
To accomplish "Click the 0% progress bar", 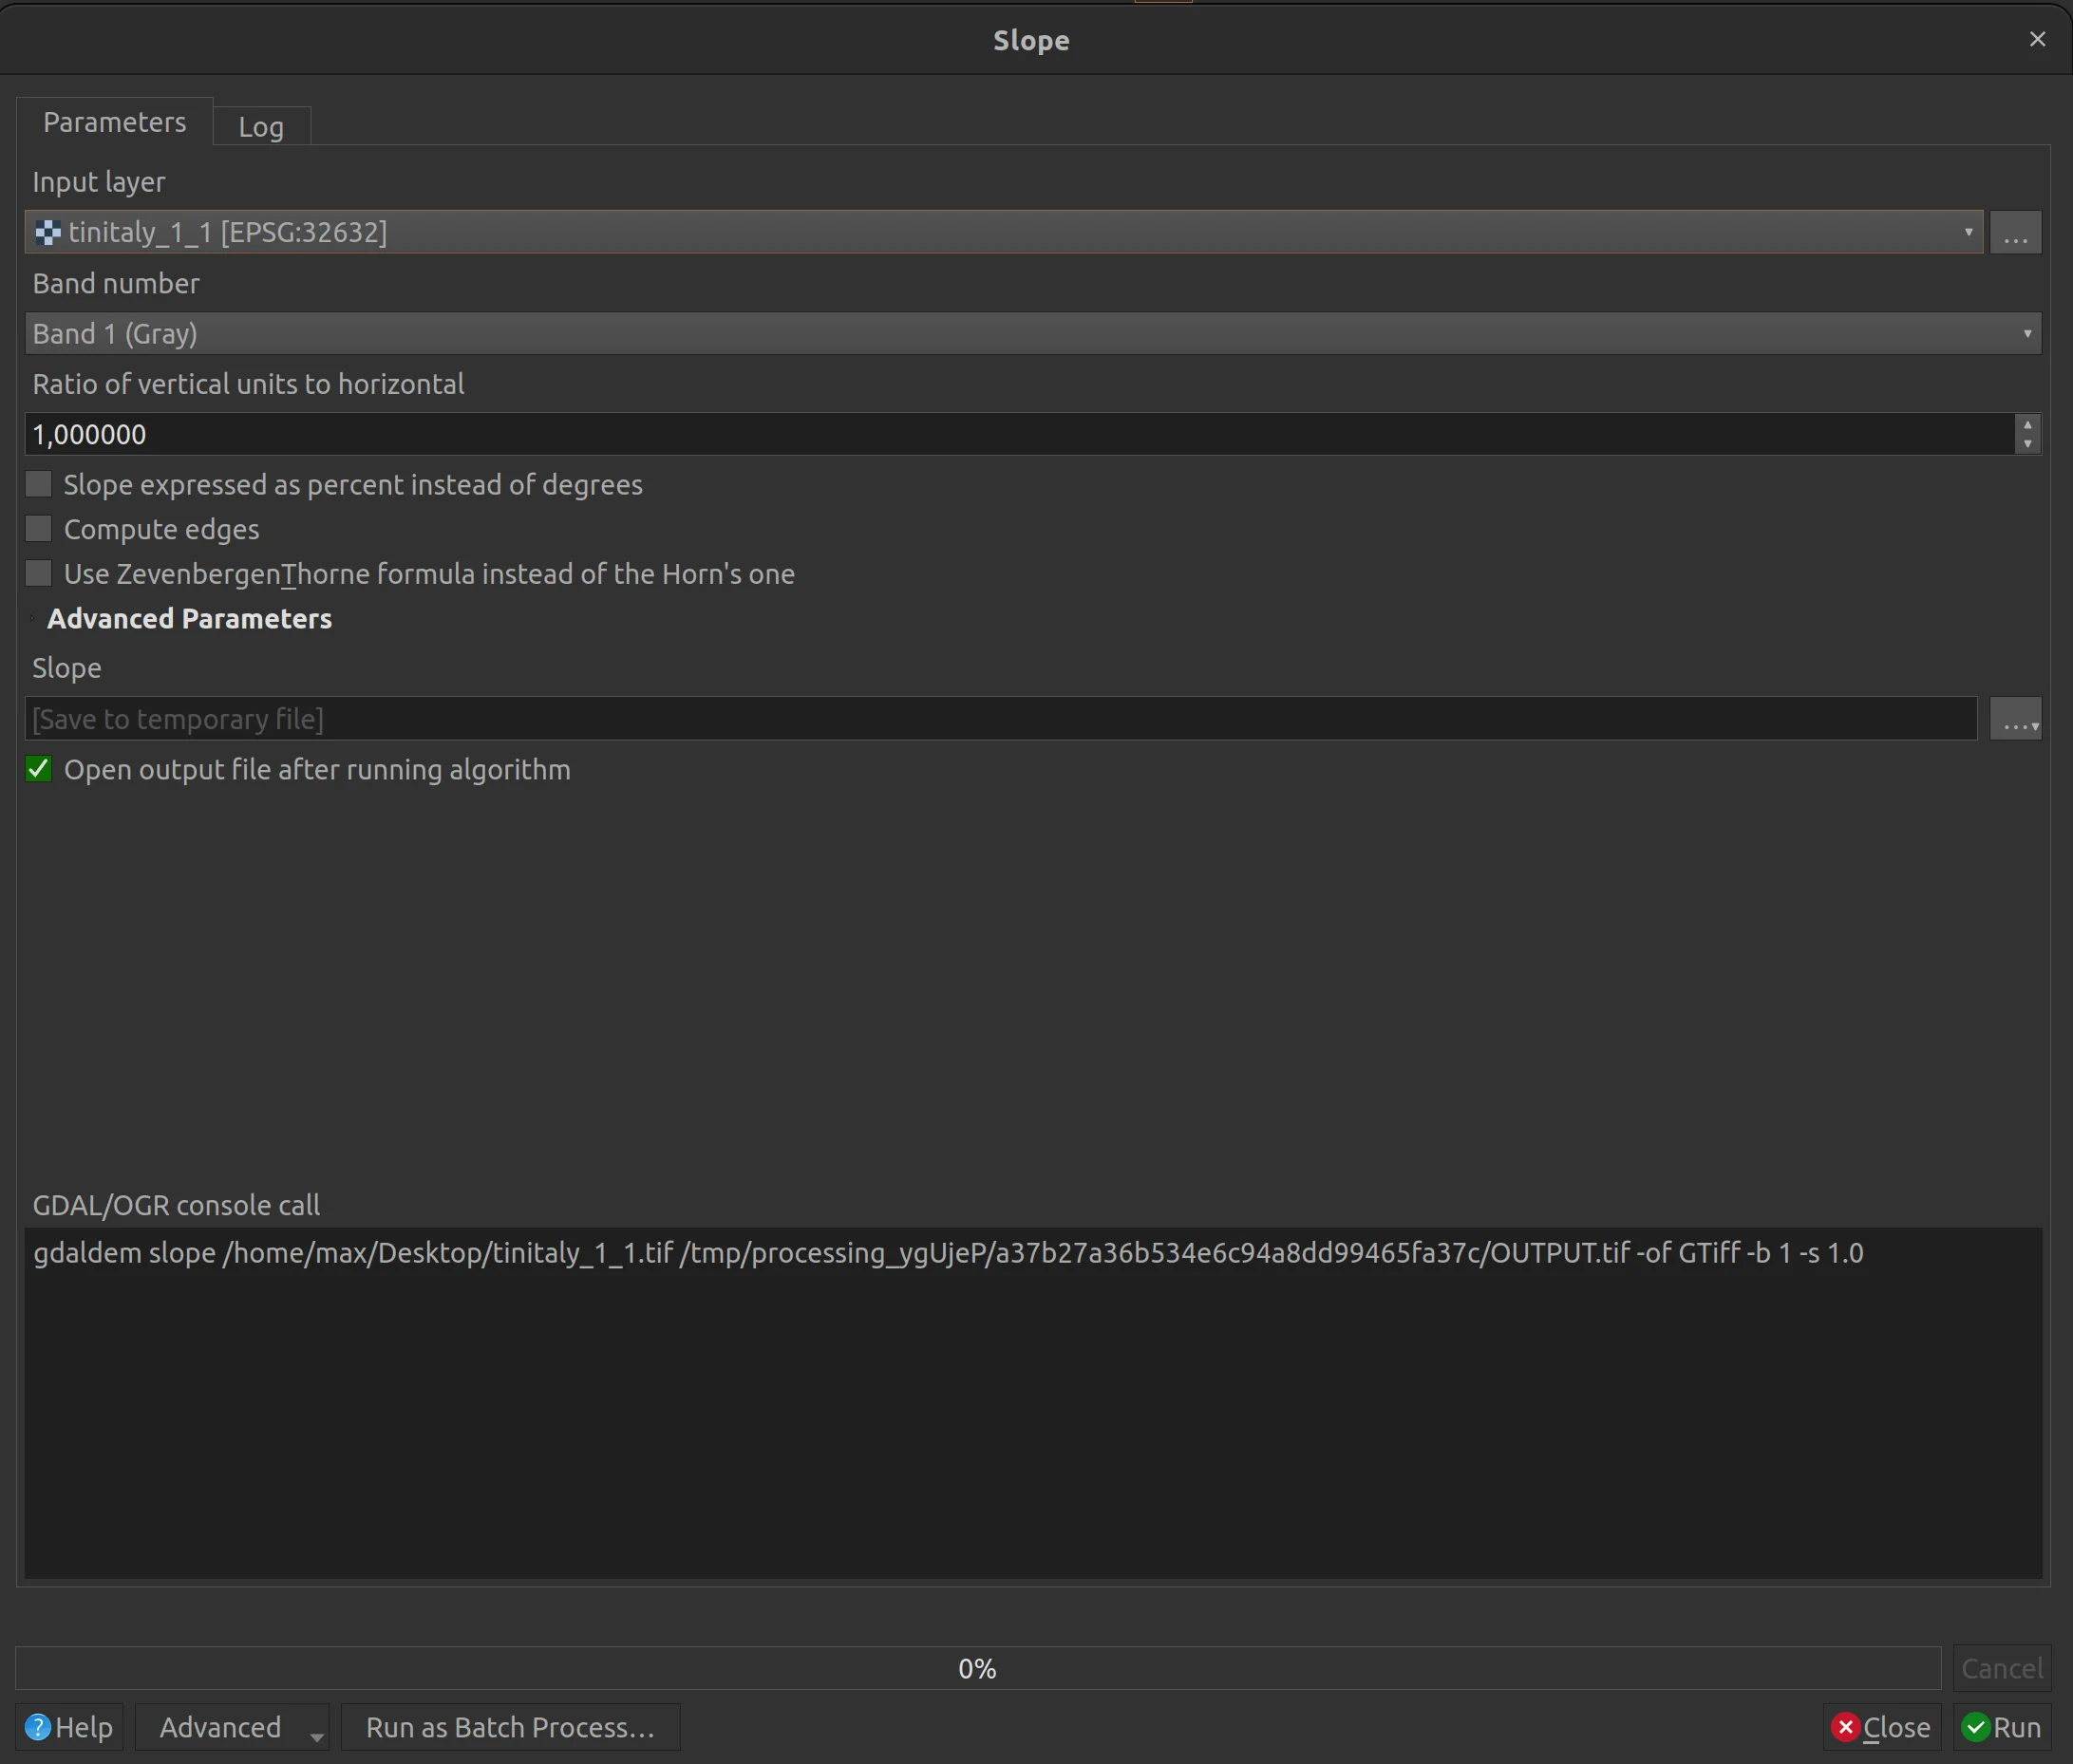I will pyautogui.click(x=977, y=1668).
